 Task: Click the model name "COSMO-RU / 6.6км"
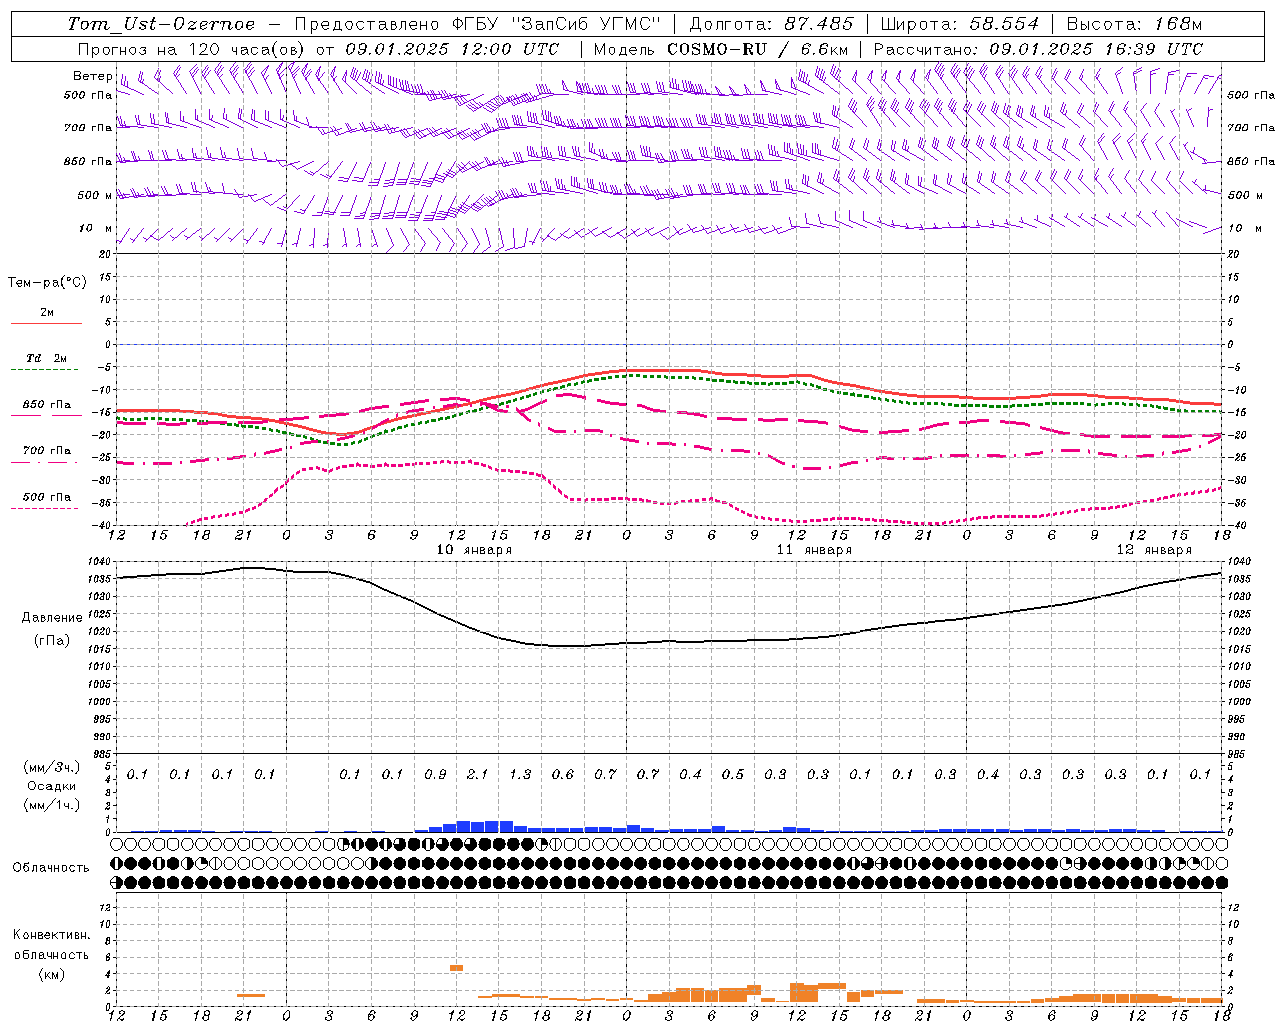[758, 49]
